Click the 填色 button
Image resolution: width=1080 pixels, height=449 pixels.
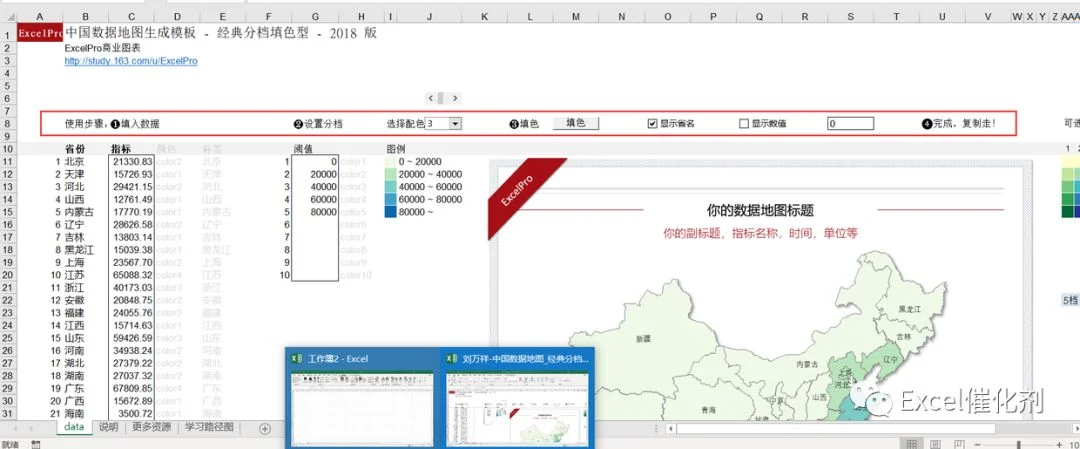[x=576, y=123]
